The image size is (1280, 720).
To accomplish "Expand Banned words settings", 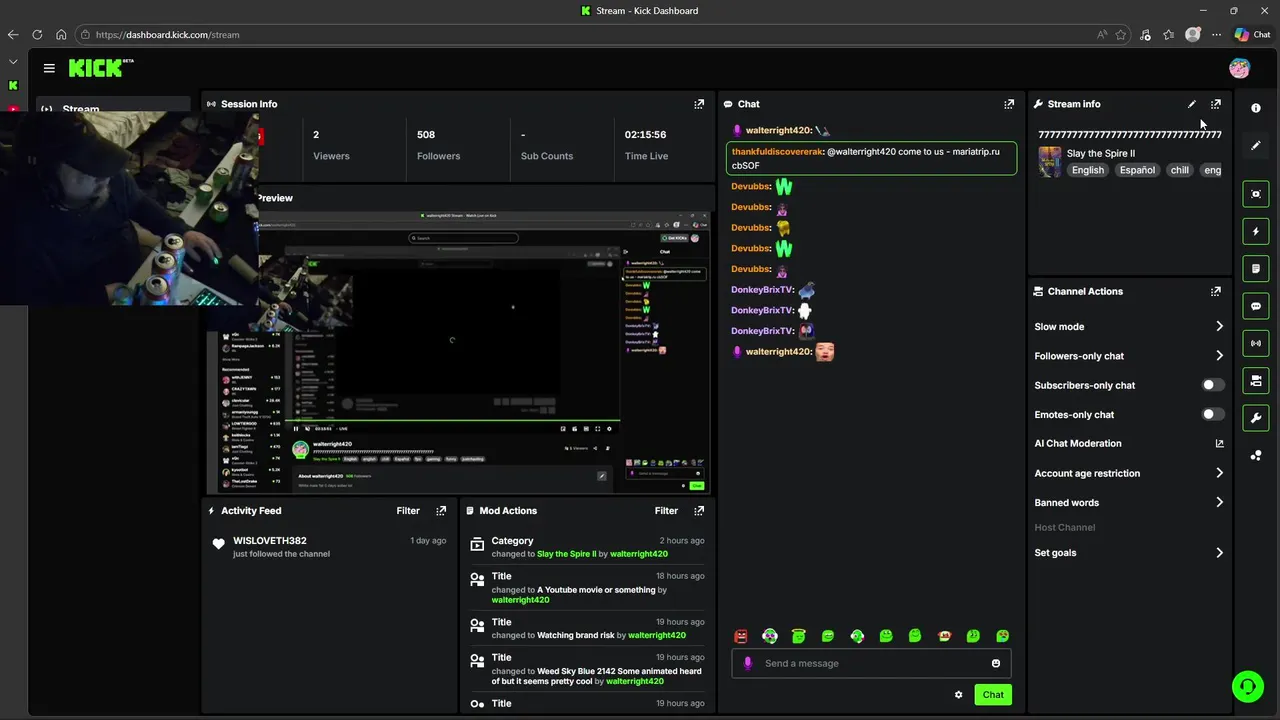I will tap(1219, 503).
